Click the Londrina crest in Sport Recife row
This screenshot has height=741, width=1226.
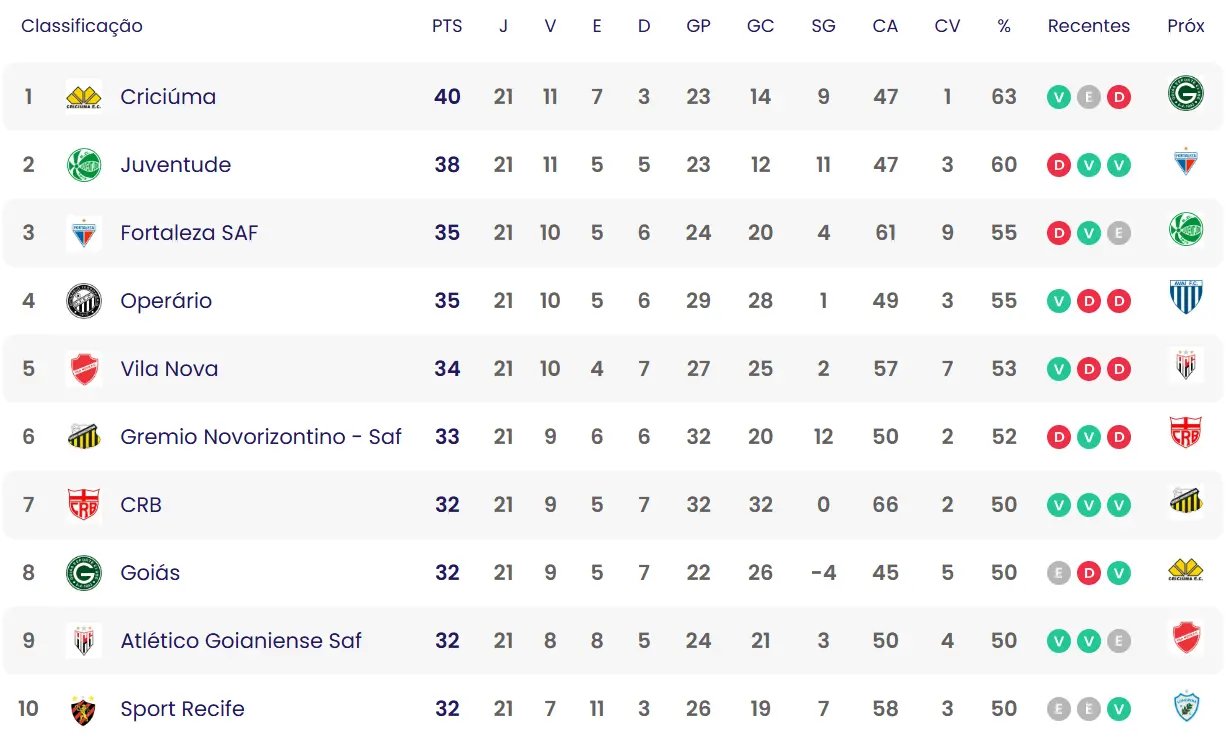point(1185,706)
